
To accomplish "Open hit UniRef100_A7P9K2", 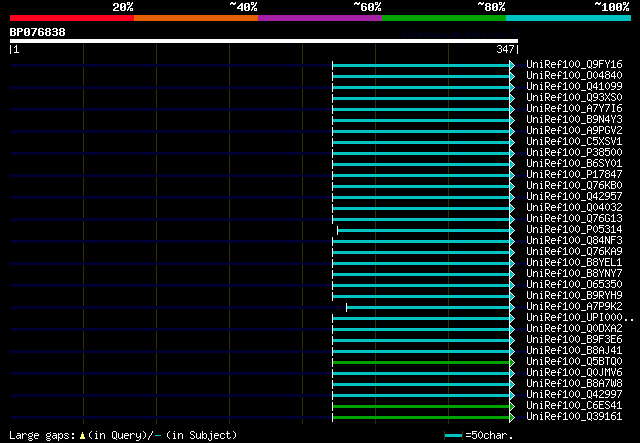I will [x=574, y=307].
